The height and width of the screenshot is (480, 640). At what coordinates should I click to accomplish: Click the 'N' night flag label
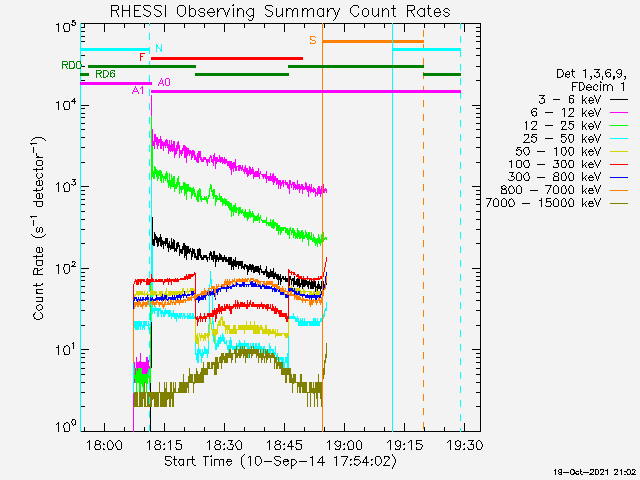[159, 48]
